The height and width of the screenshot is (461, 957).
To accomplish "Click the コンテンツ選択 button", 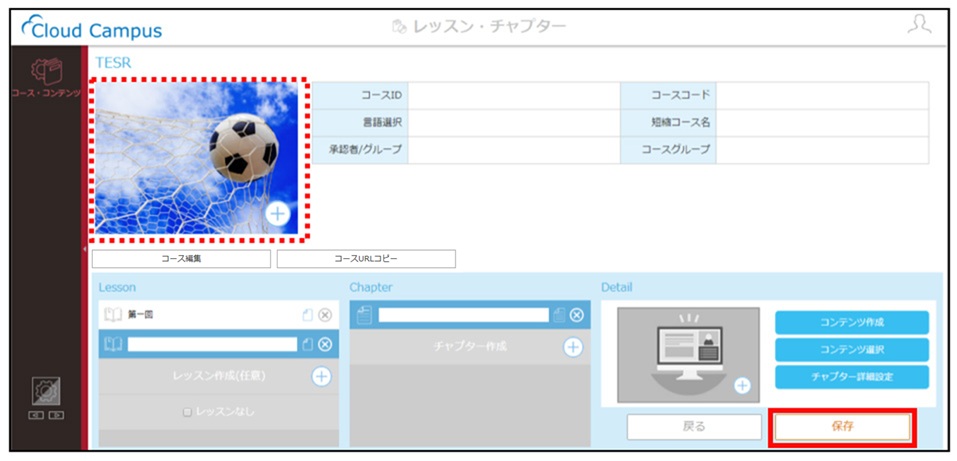I will click(852, 350).
